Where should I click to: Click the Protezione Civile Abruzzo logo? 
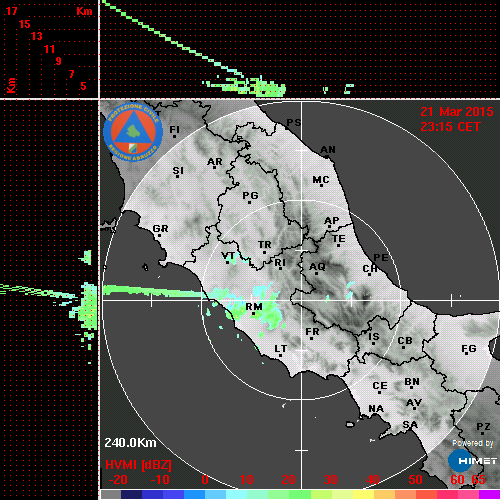point(133,132)
